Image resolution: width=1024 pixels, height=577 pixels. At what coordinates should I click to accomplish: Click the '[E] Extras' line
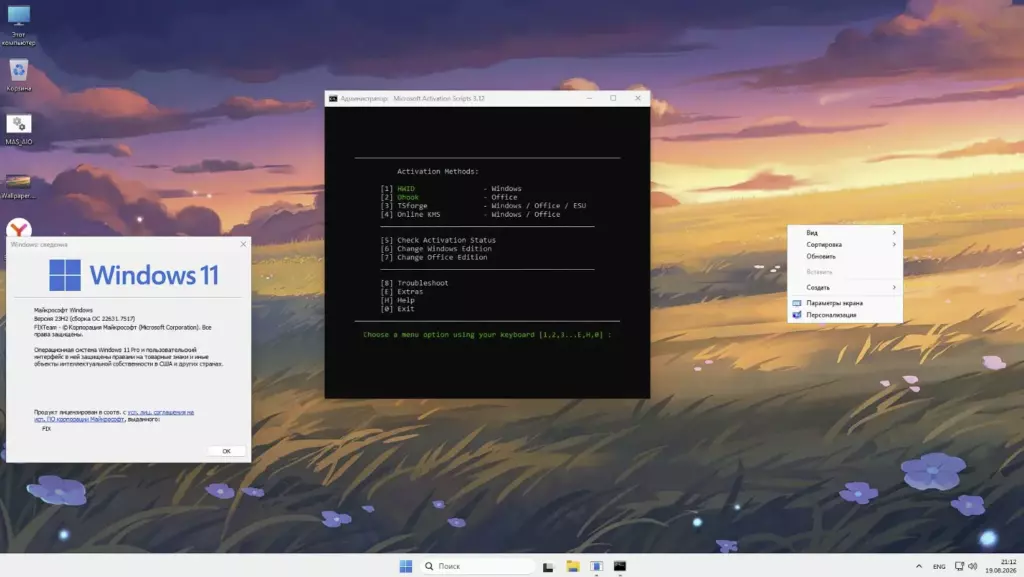coord(402,292)
